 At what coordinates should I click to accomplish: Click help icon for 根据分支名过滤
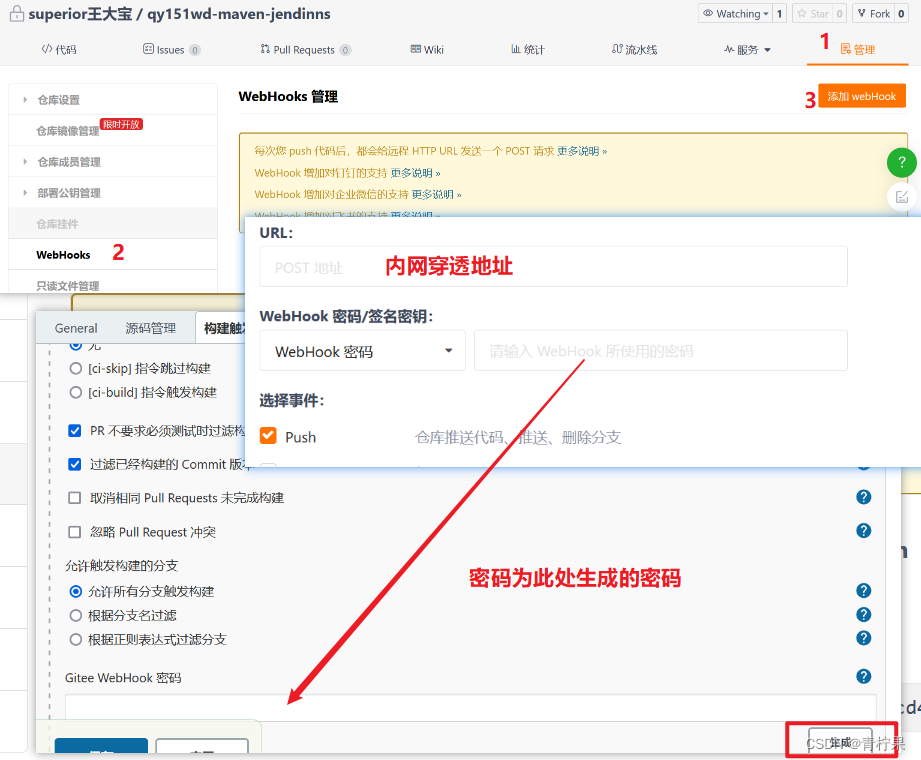pyautogui.click(x=863, y=614)
